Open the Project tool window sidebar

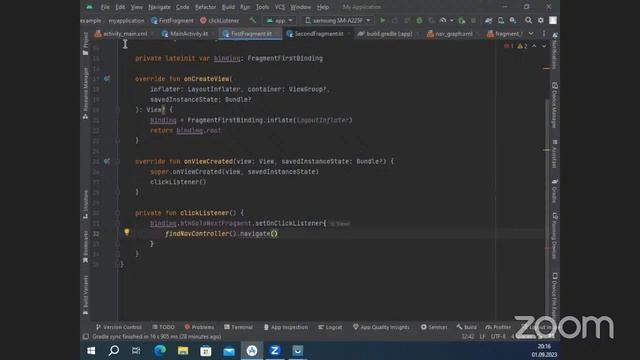coord(85,43)
